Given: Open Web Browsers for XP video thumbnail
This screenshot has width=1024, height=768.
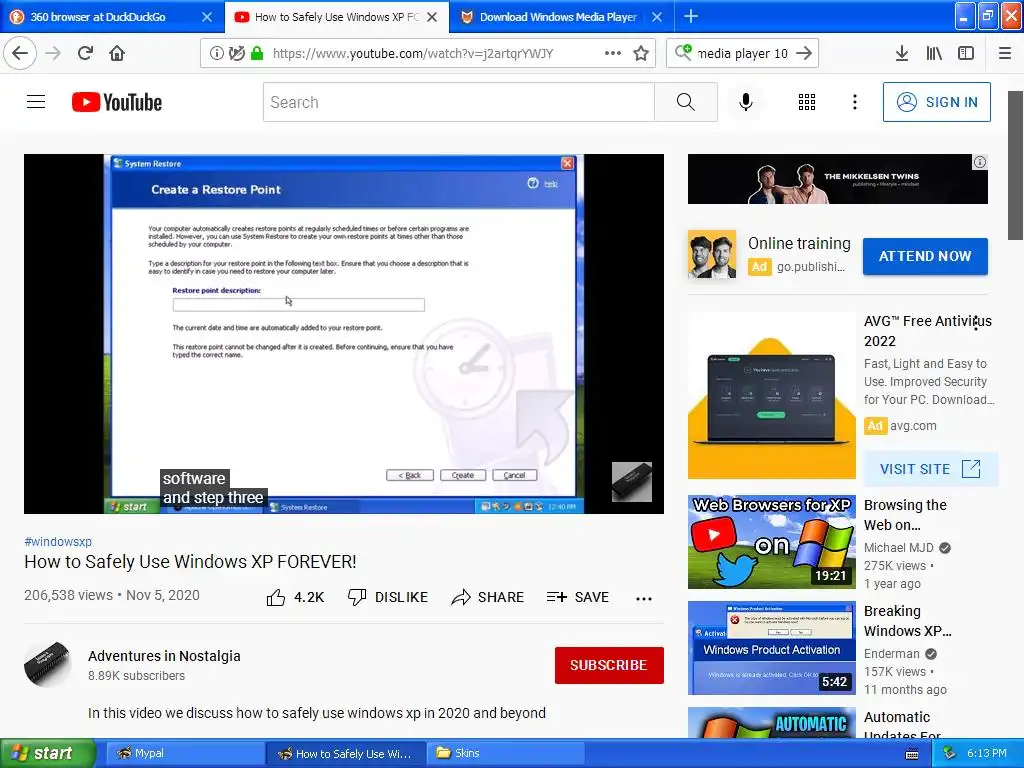Looking at the screenshot, I should (771, 541).
